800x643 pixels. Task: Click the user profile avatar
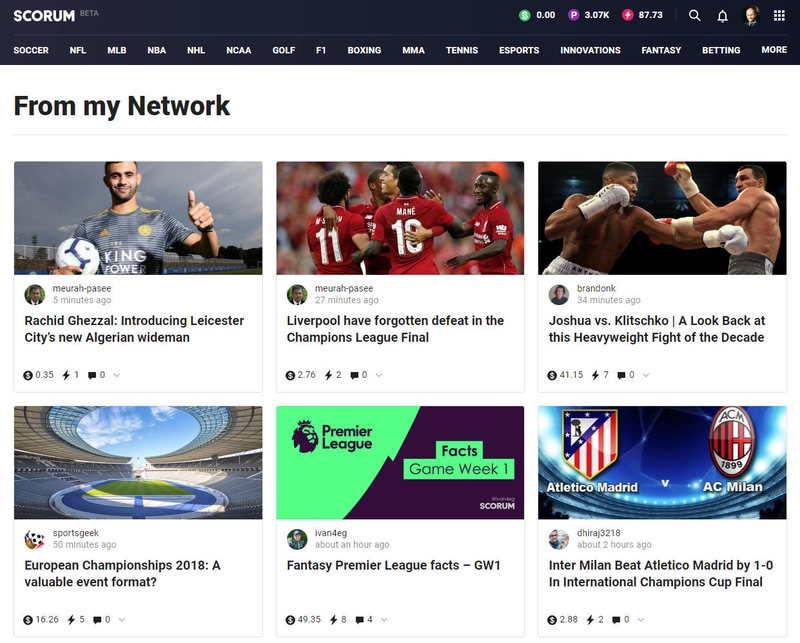(x=751, y=15)
